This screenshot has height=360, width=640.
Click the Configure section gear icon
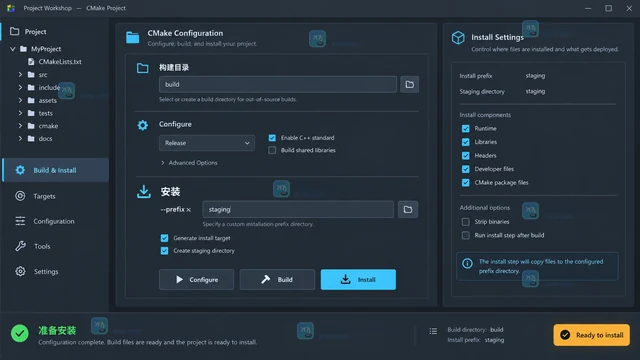[x=142, y=125]
